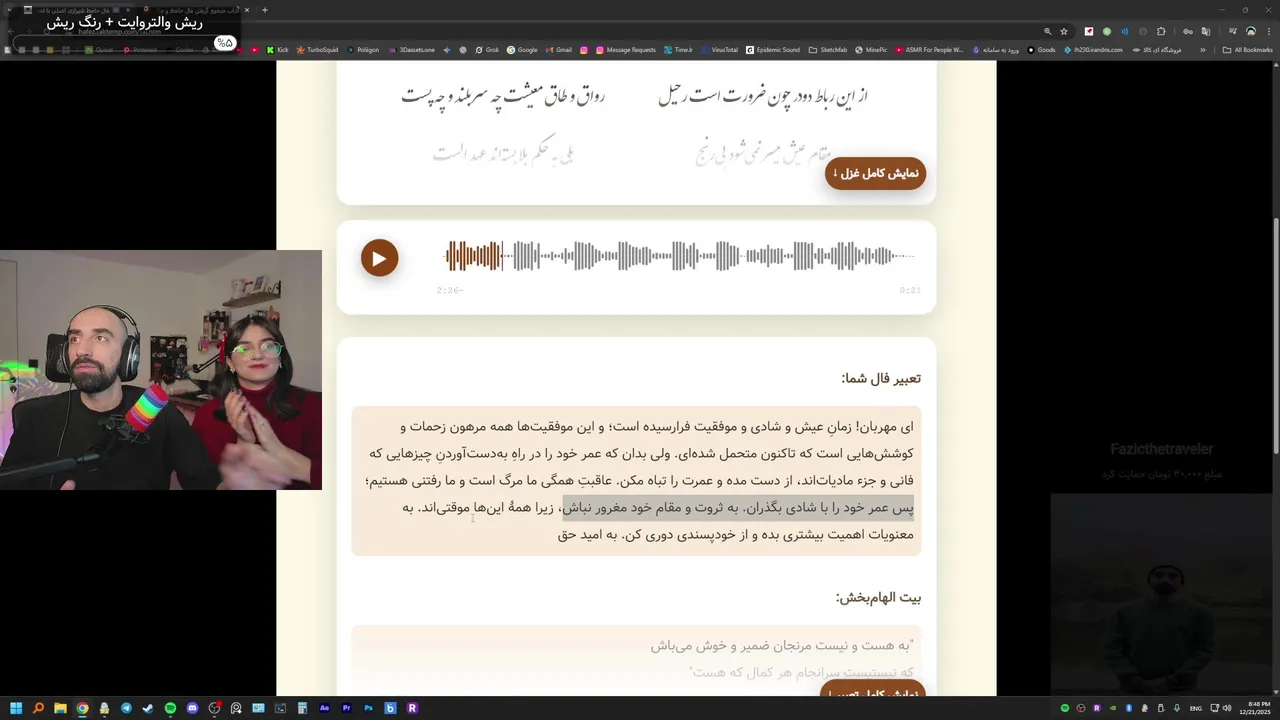Open the volume control in system tray
1280x720 pixels.
(1227, 708)
